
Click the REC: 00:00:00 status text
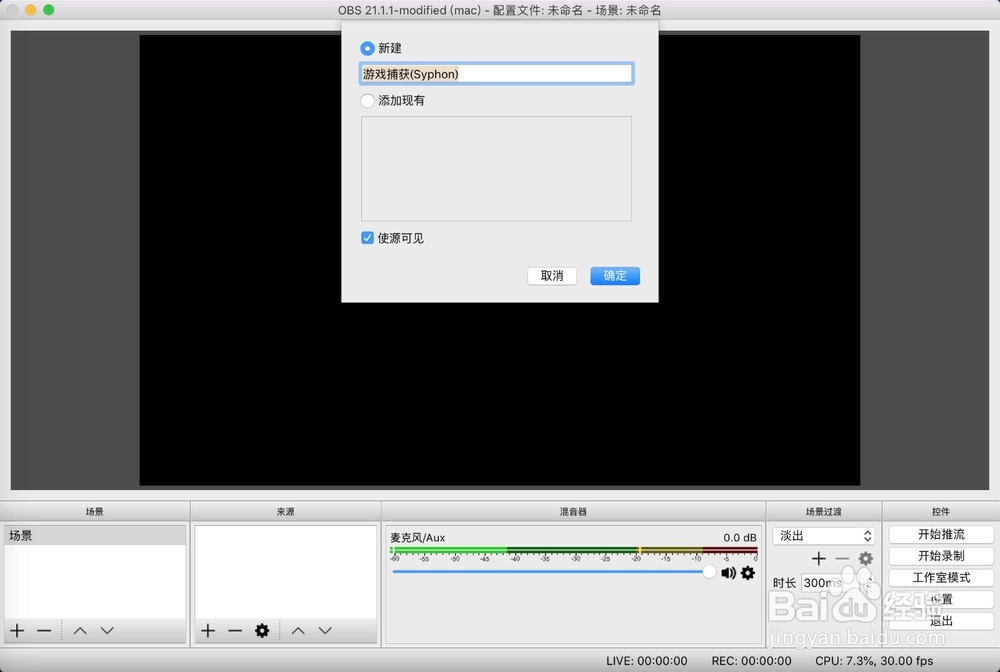tap(751, 661)
